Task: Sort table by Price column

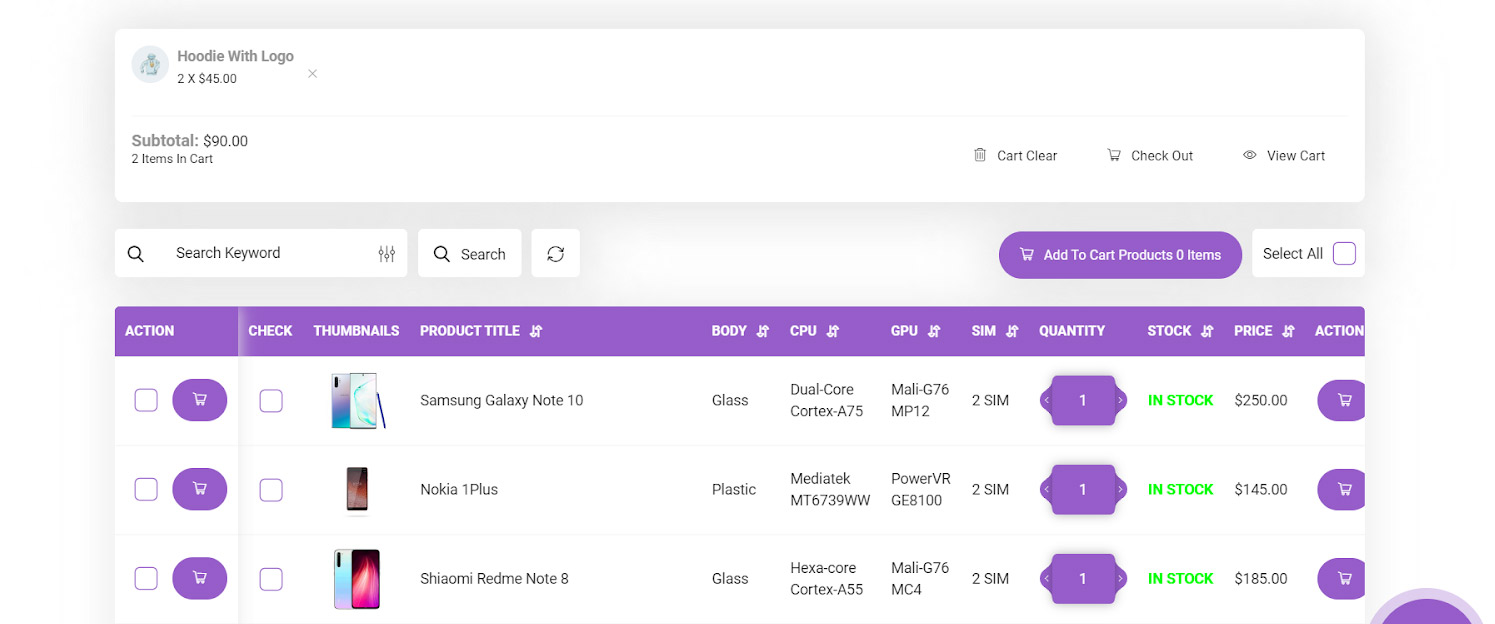Action: pos(1288,331)
